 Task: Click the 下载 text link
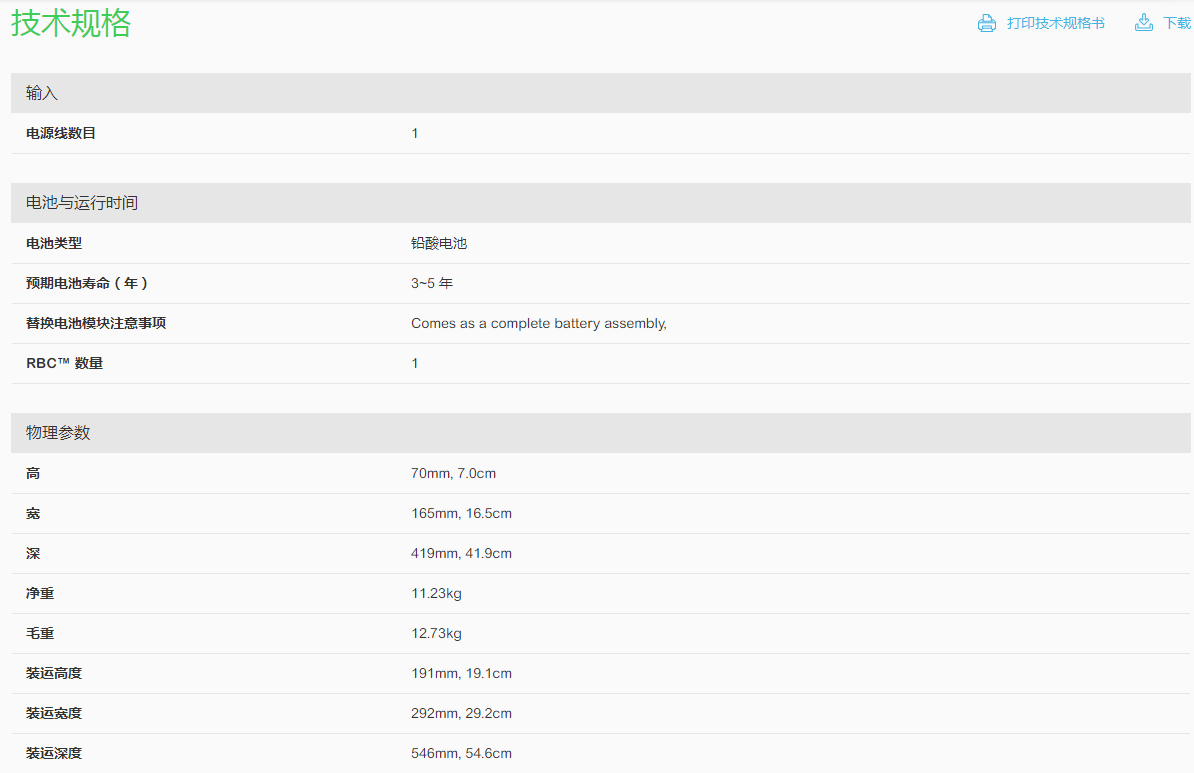point(1177,23)
